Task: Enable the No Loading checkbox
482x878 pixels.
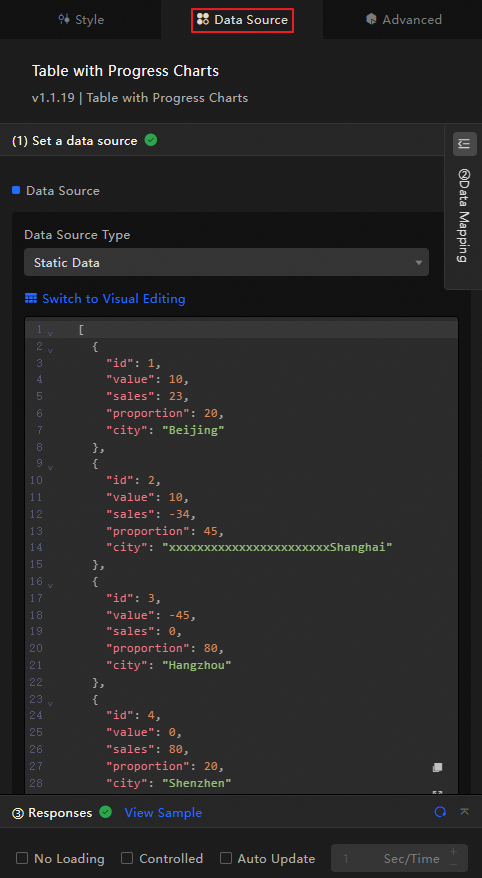Action: coord(22,858)
